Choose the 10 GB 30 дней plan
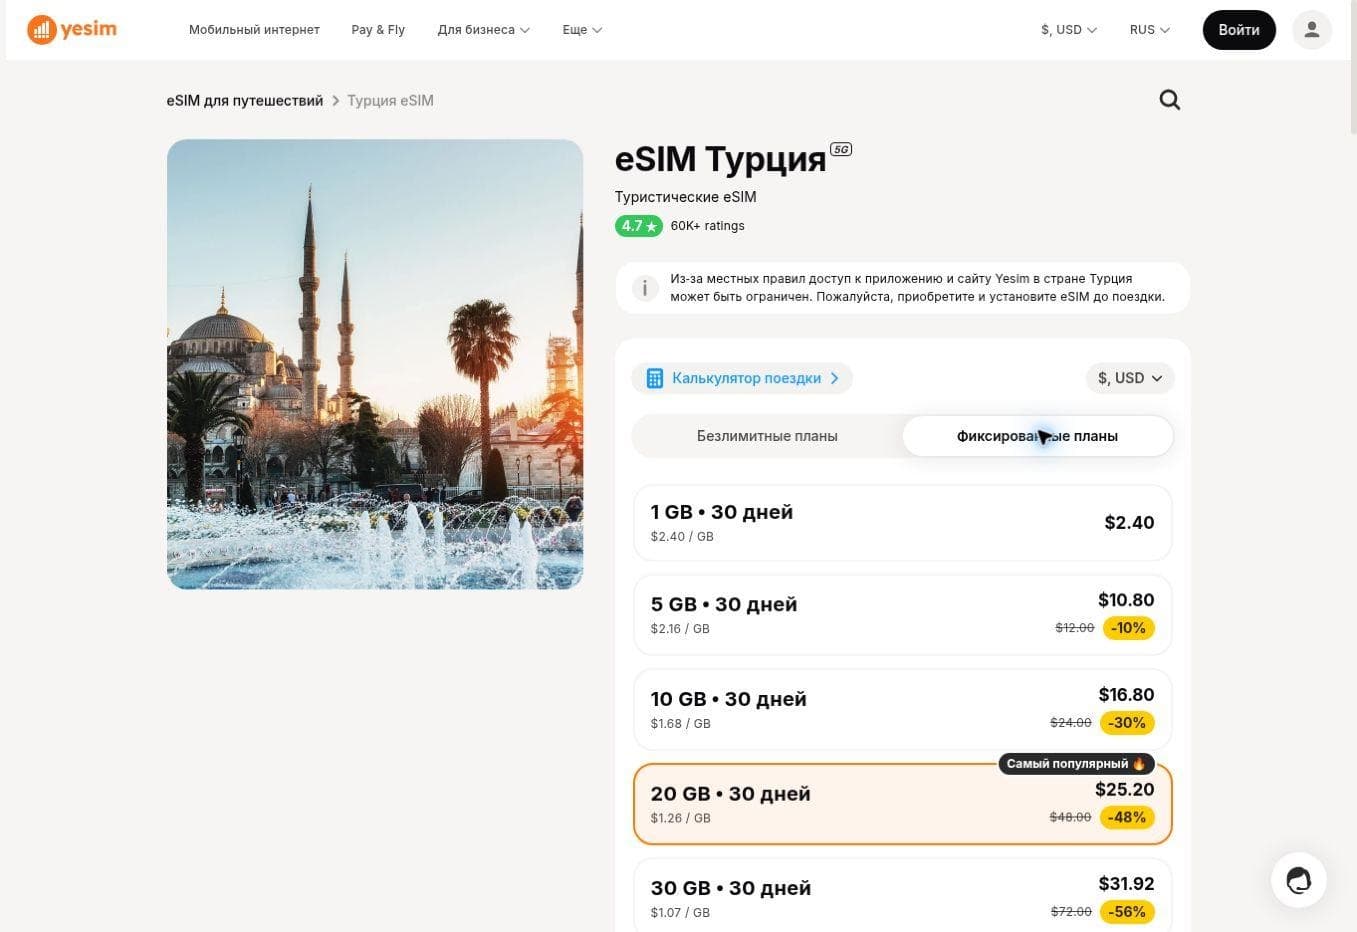Screen dimensions: 1357x932 coord(902,709)
